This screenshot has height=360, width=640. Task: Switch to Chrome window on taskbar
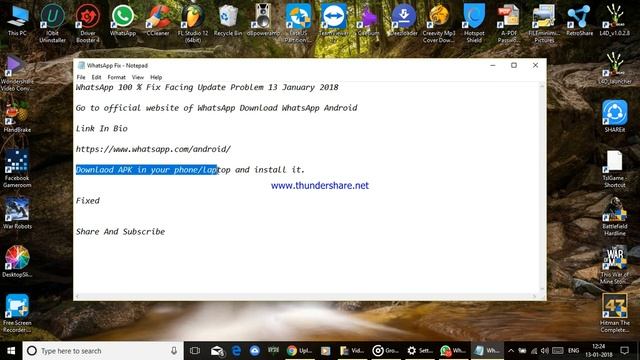tap(299, 351)
